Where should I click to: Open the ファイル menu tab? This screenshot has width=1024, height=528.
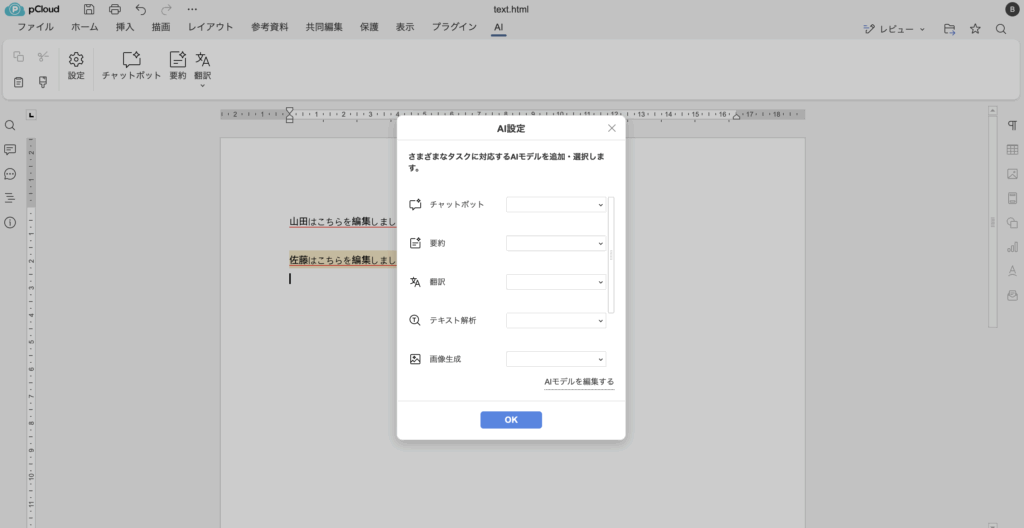(x=35, y=27)
